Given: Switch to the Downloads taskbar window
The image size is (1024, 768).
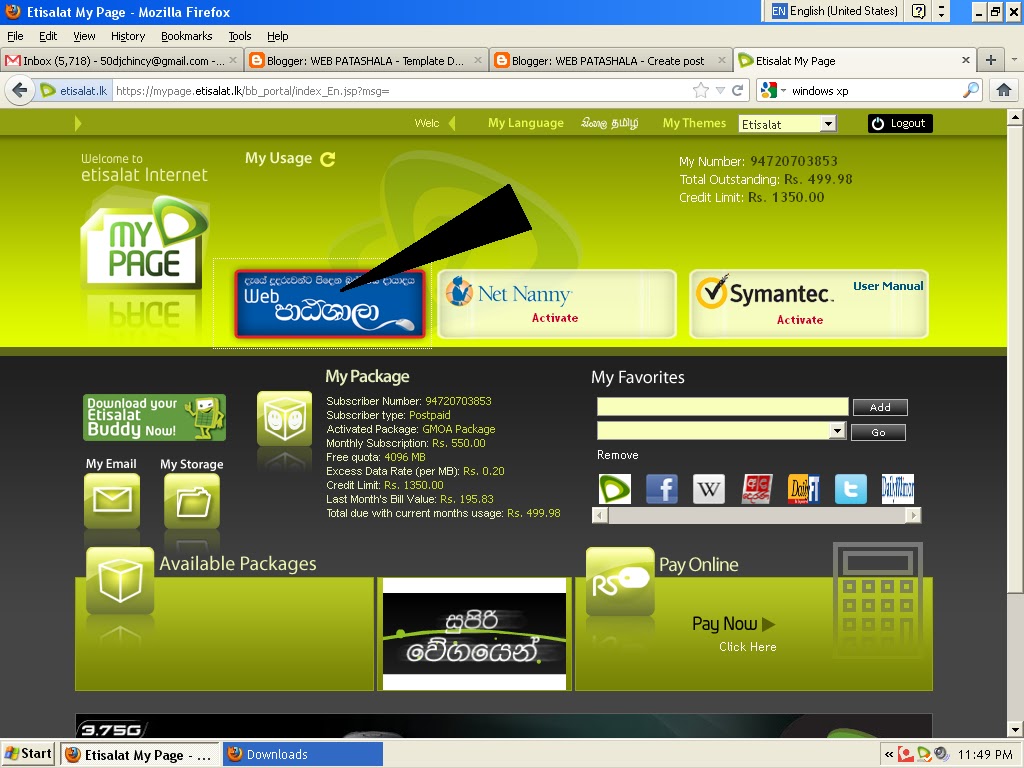Looking at the screenshot, I should coord(302,754).
